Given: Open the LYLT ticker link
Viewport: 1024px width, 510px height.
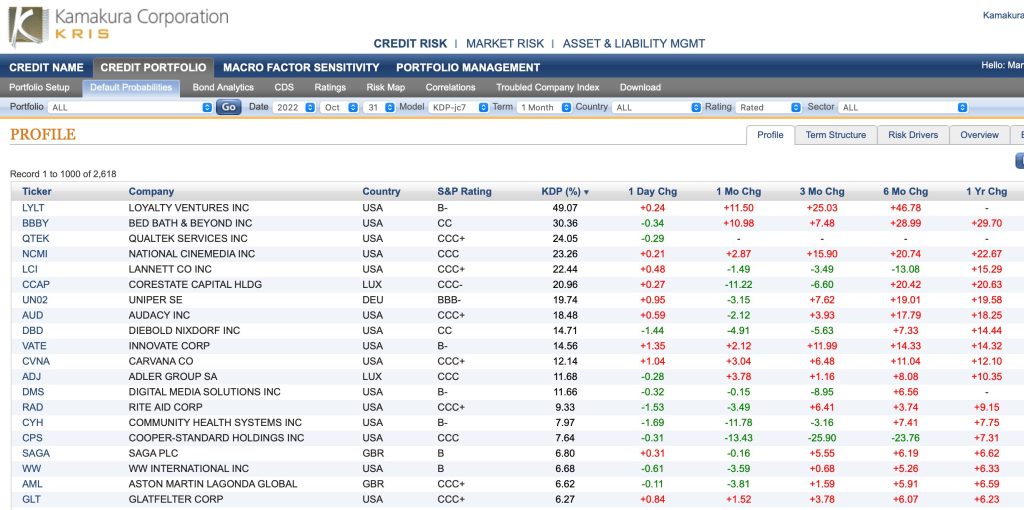Looking at the screenshot, I should 33,208.
